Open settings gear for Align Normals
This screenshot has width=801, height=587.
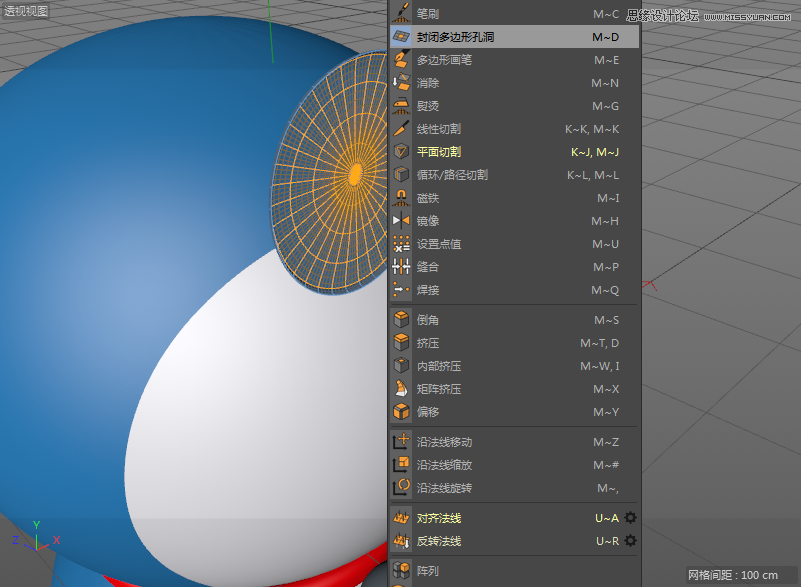tap(630, 518)
